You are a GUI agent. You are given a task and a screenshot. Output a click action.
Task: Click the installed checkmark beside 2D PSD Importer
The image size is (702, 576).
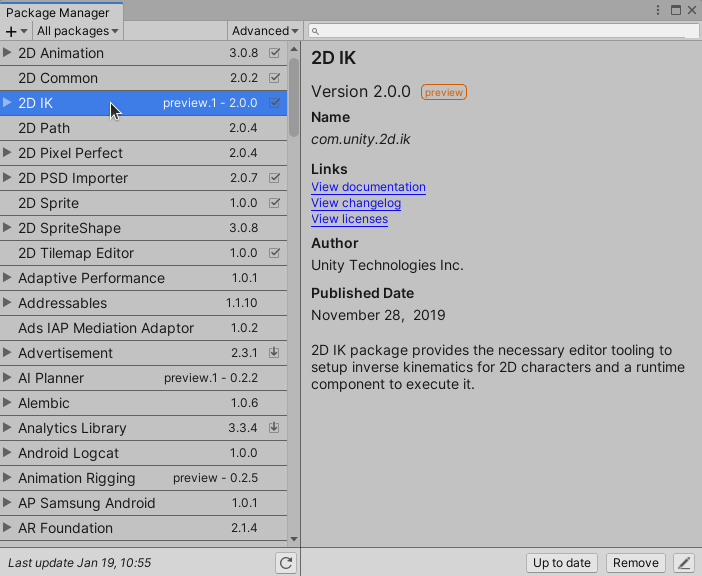pyautogui.click(x=274, y=178)
